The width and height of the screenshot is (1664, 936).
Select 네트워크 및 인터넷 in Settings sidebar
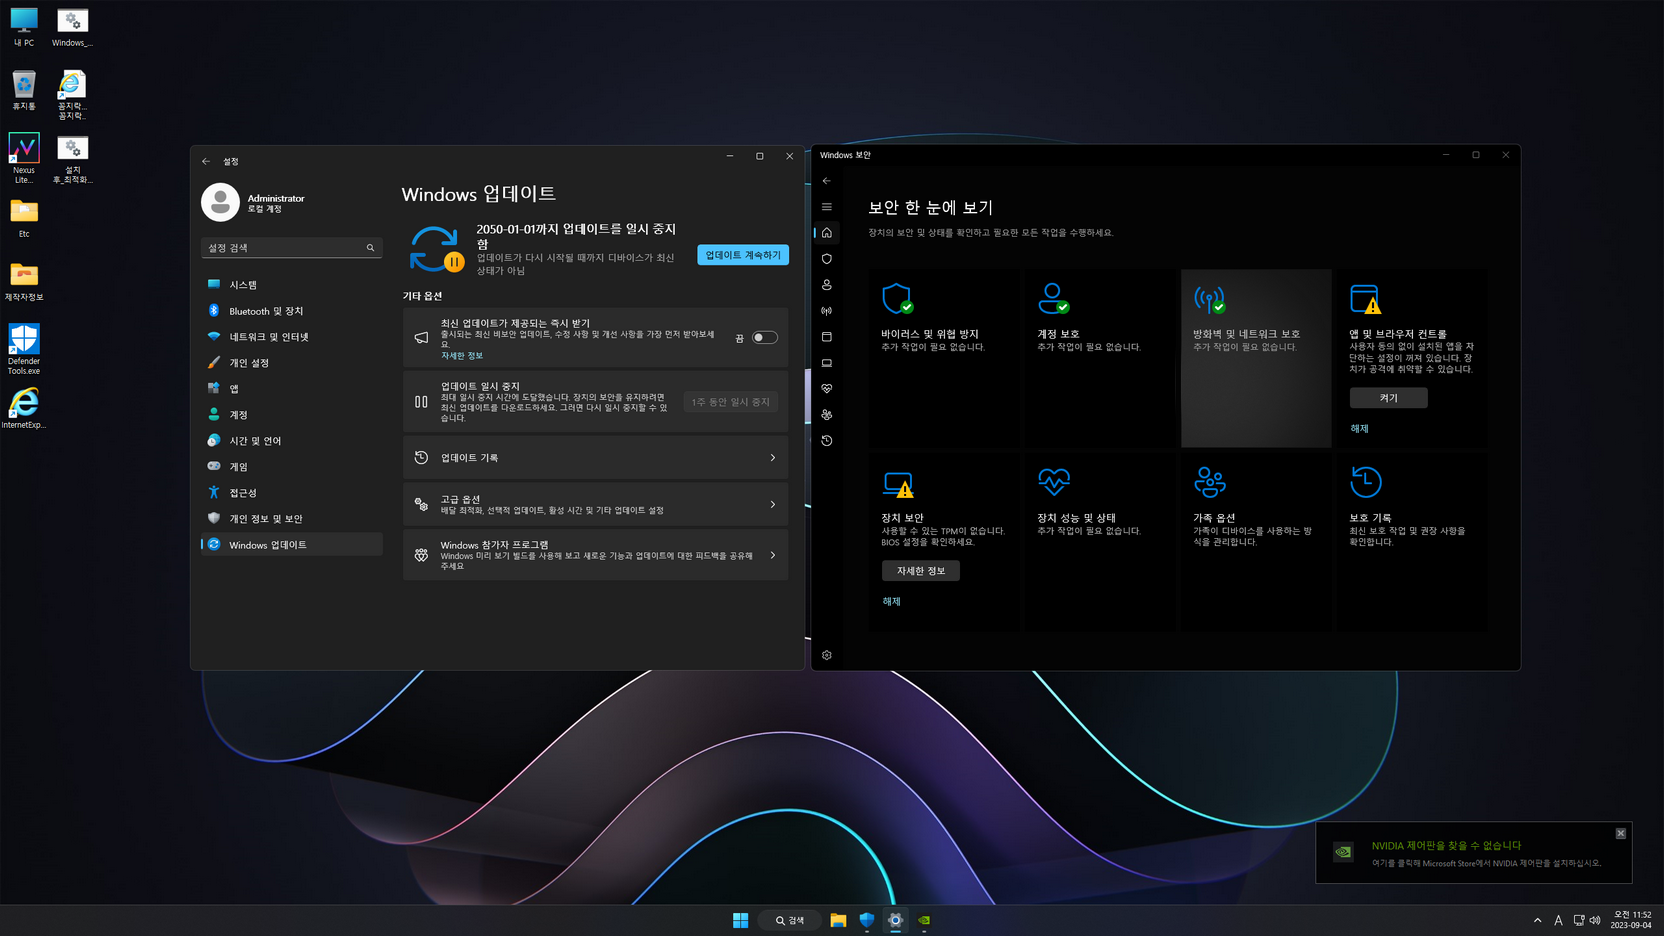point(292,337)
